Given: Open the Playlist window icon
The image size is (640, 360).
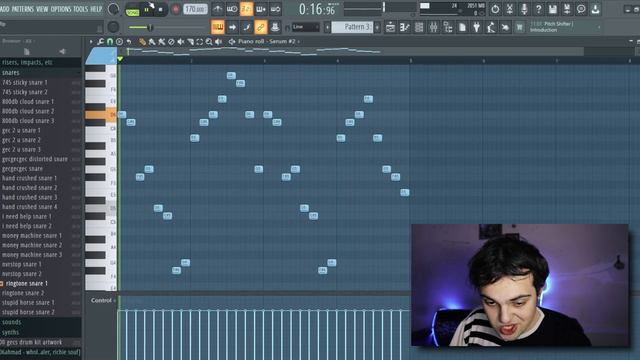Looking at the screenshot, I should tap(390, 27).
